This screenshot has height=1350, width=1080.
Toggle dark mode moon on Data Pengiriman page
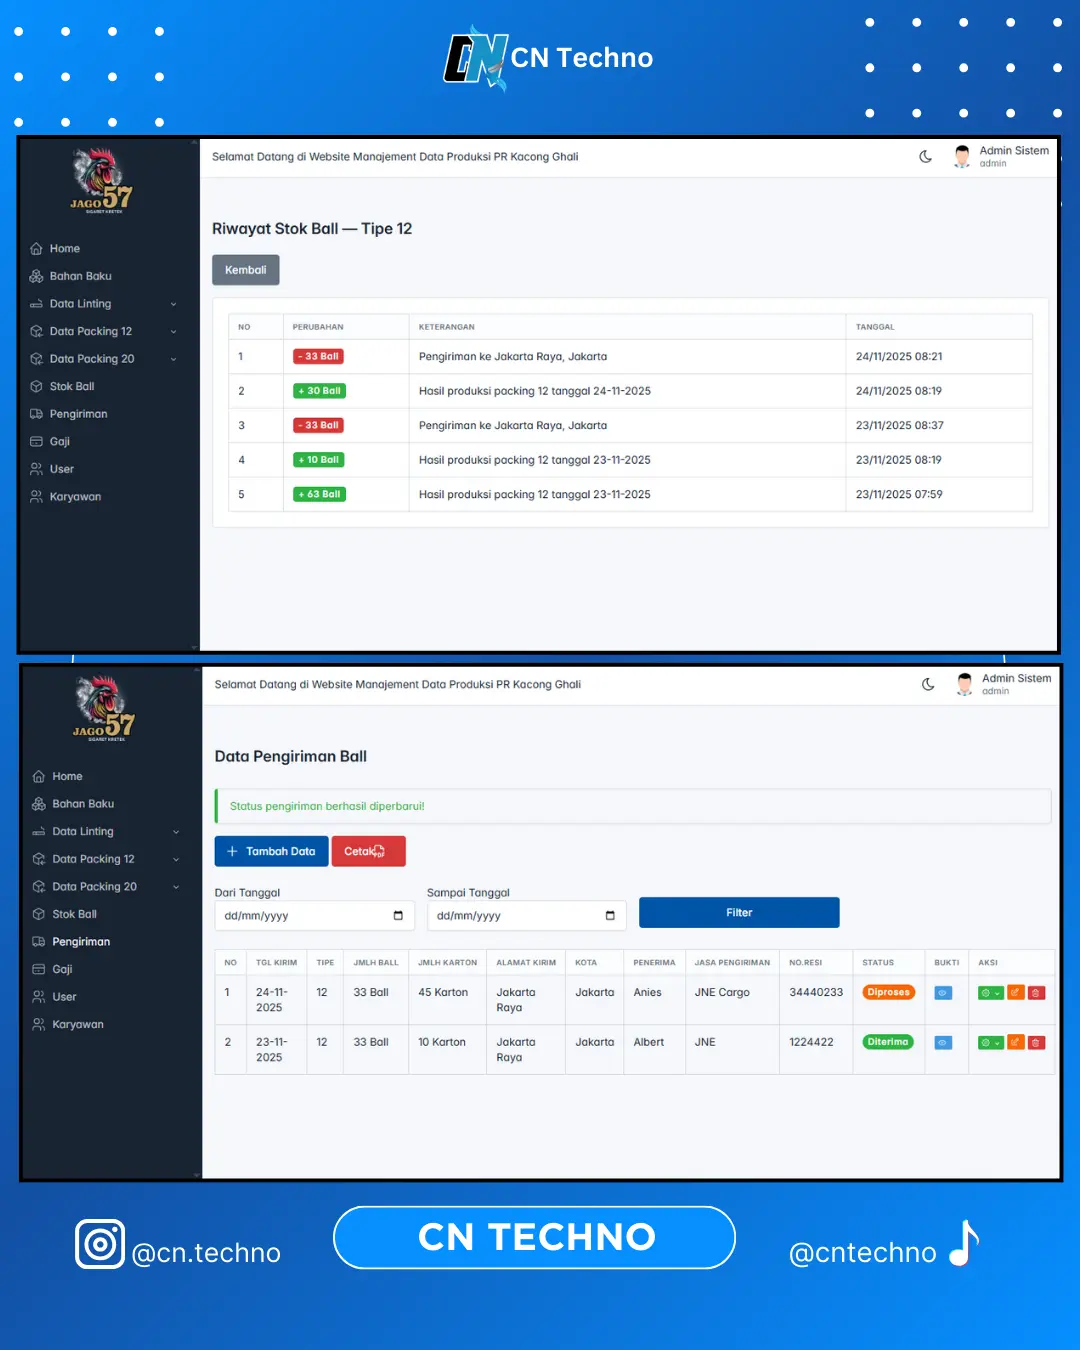(928, 685)
